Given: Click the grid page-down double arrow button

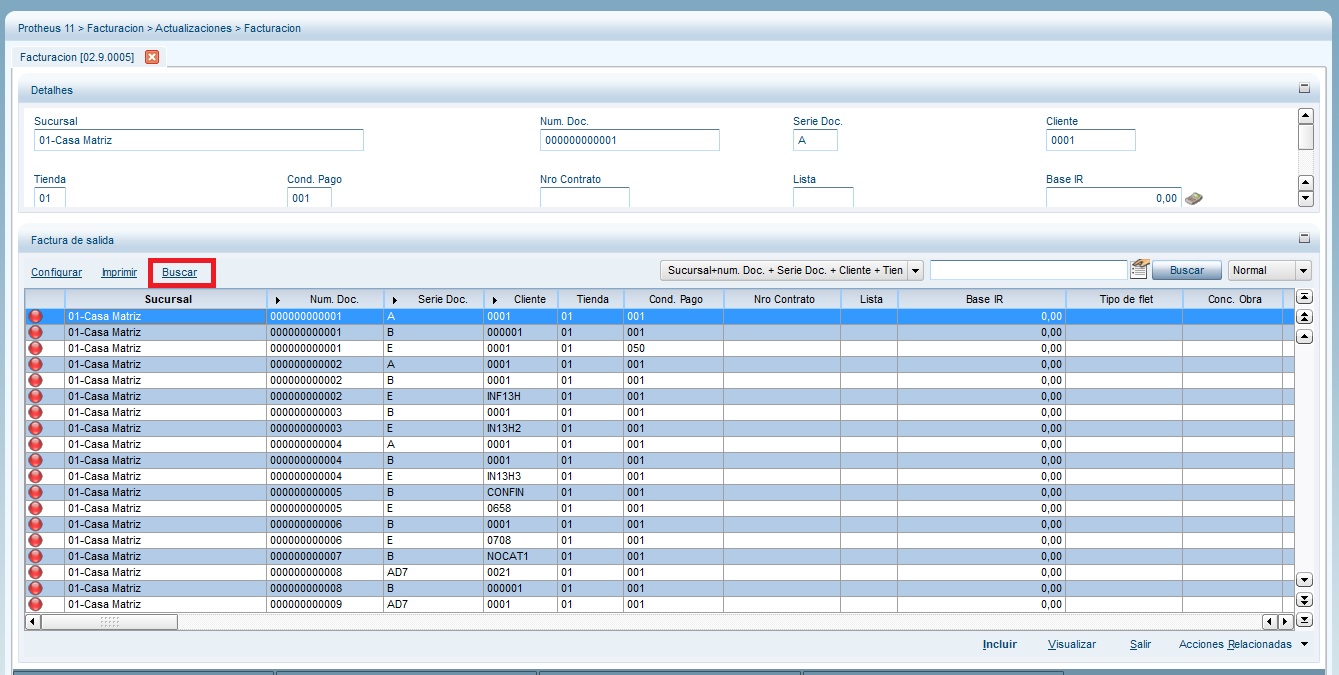Looking at the screenshot, I should (x=1304, y=600).
